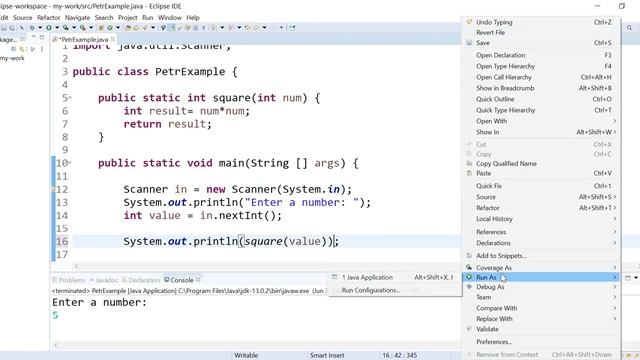640x360 pixels.
Task: Open Run Configurations... from submenu
Action: 395,290
